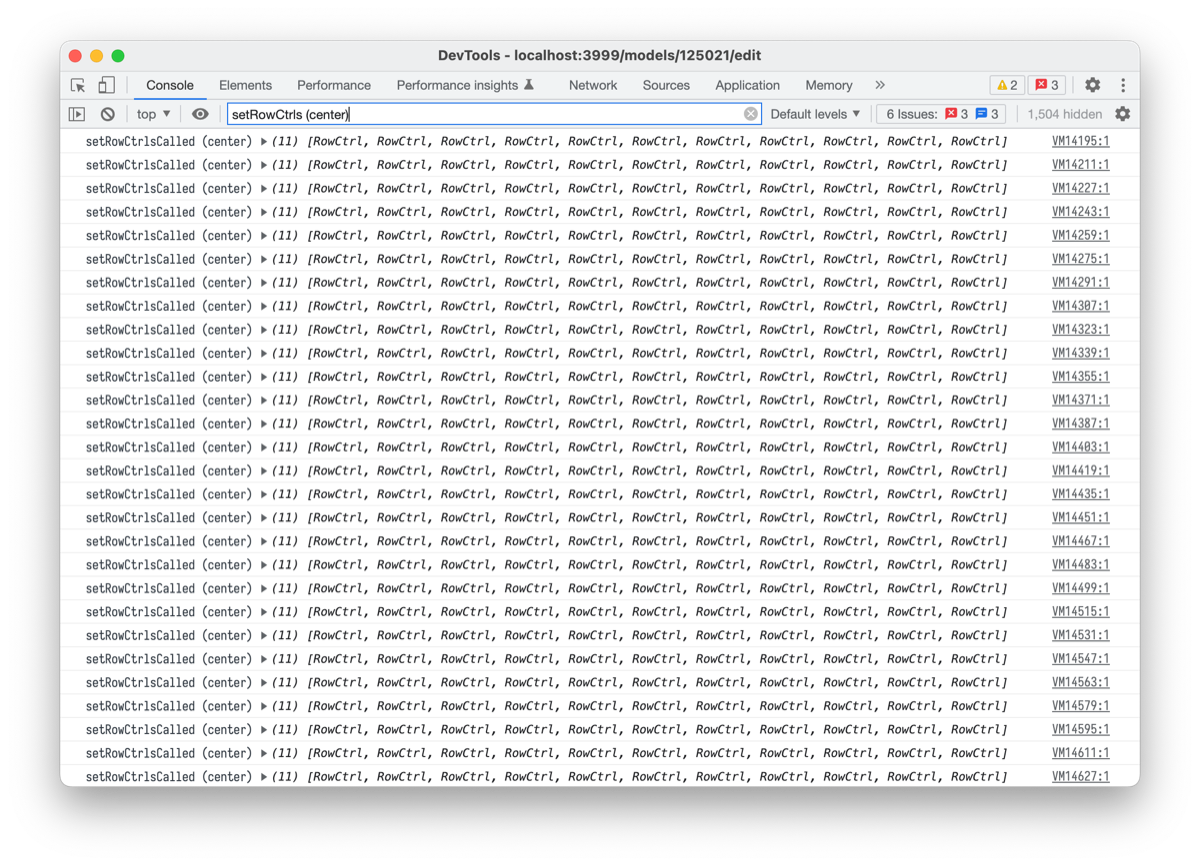The width and height of the screenshot is (1200, 867).
Task: Open source link VM14195:1
Action: [x=1080, y=142]
